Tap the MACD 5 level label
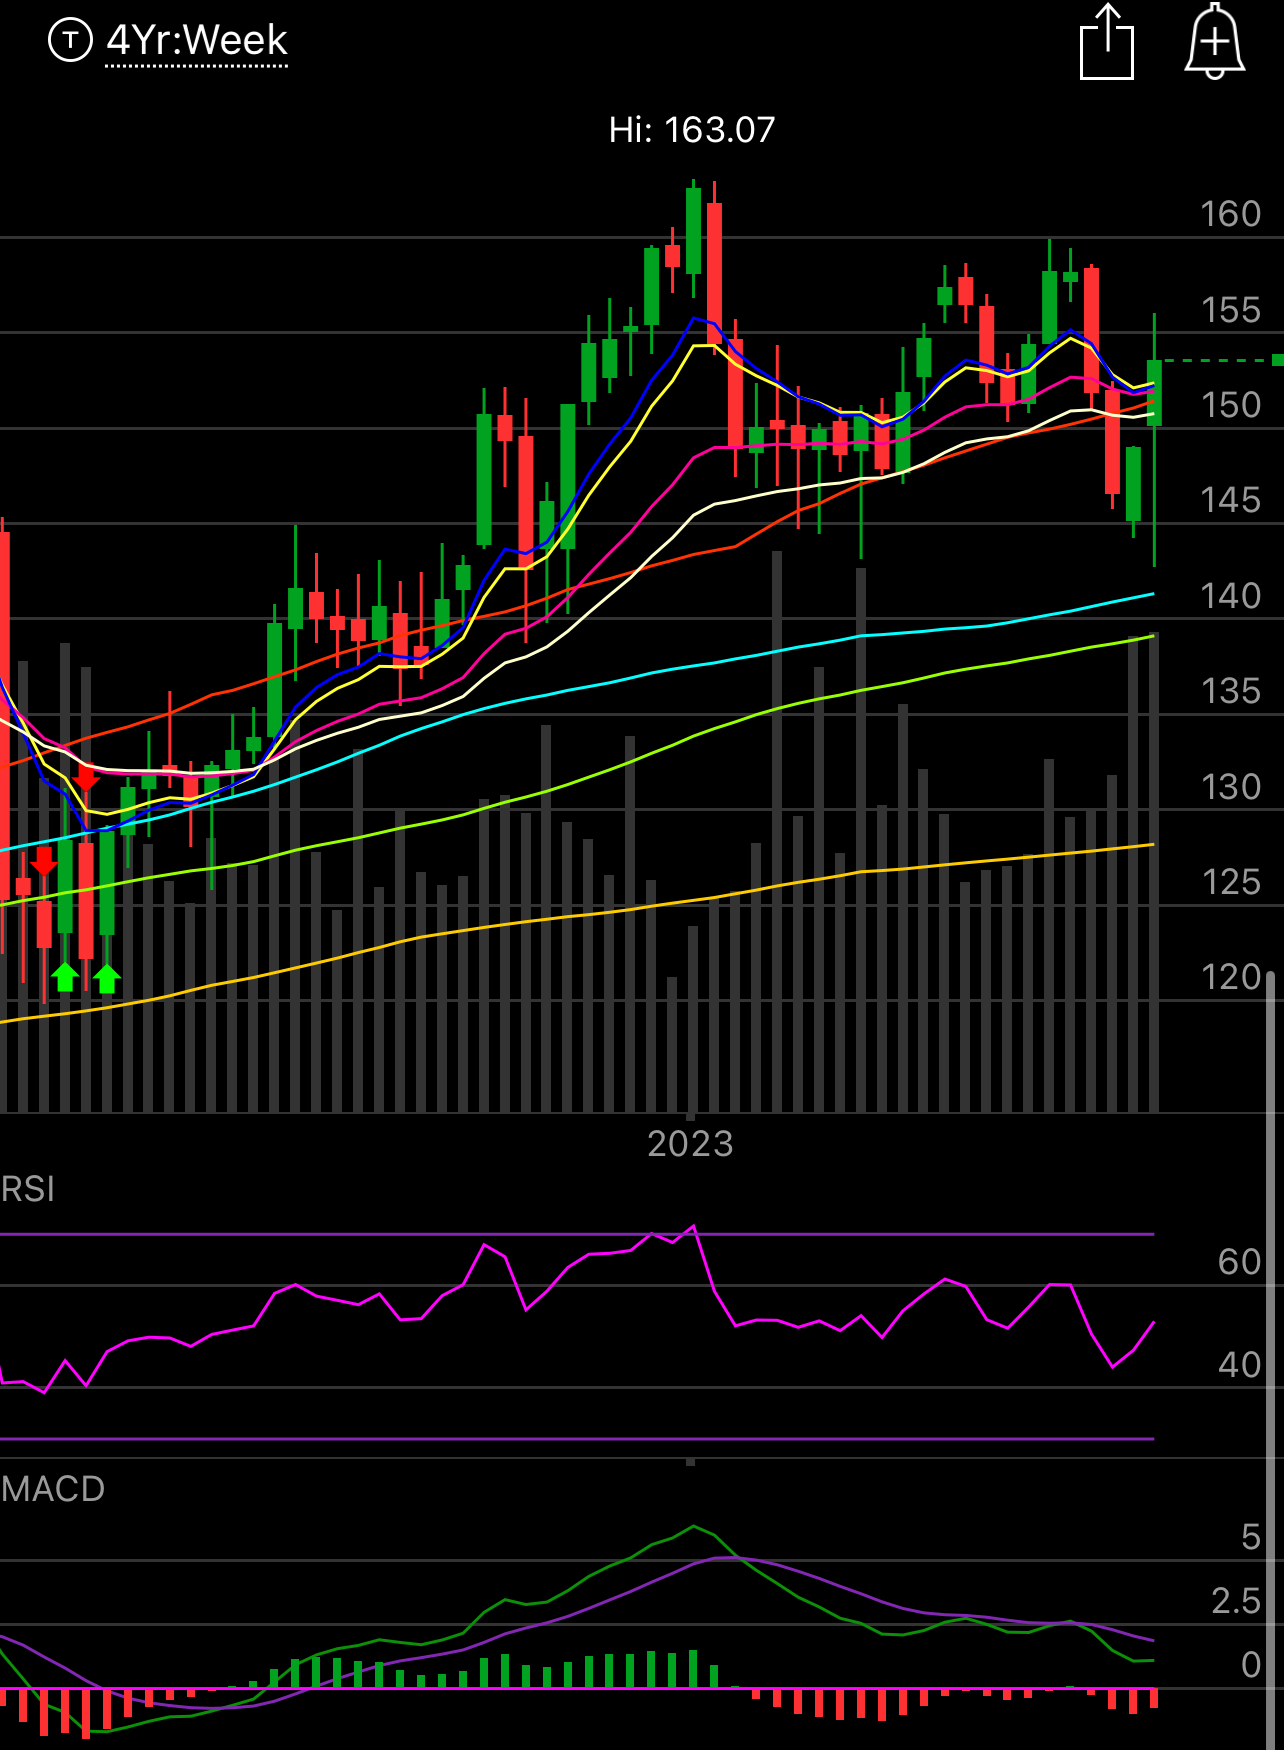 1251,1537
